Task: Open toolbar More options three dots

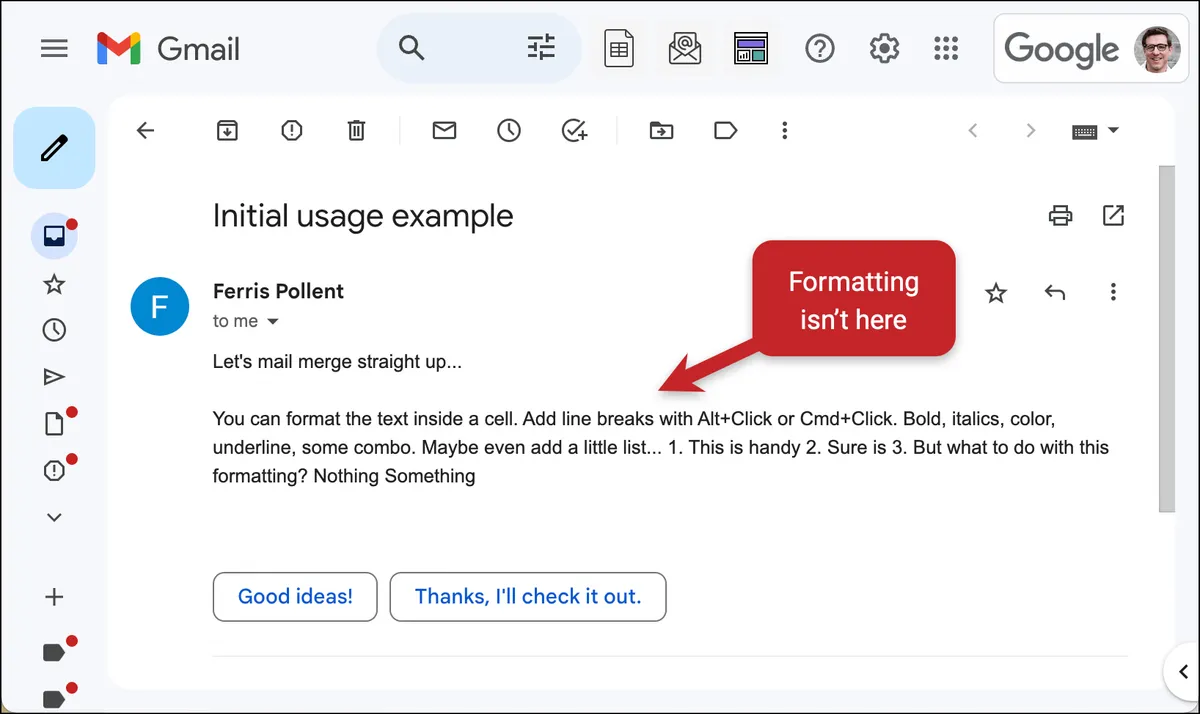Action: pos(785,130)
